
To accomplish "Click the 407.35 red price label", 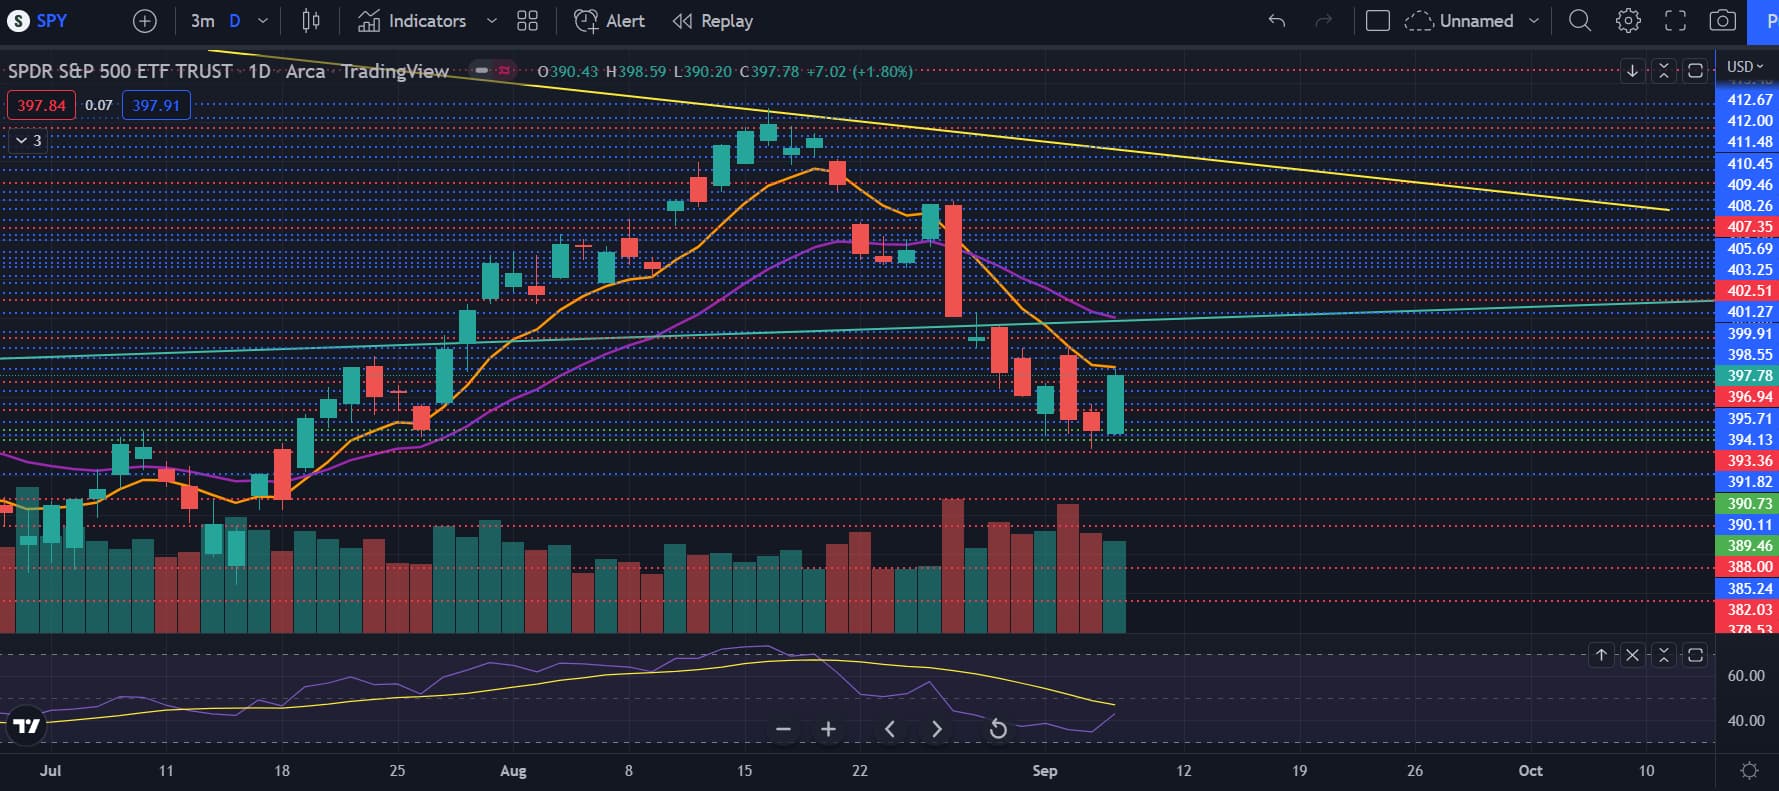I will pos(1748,227).
